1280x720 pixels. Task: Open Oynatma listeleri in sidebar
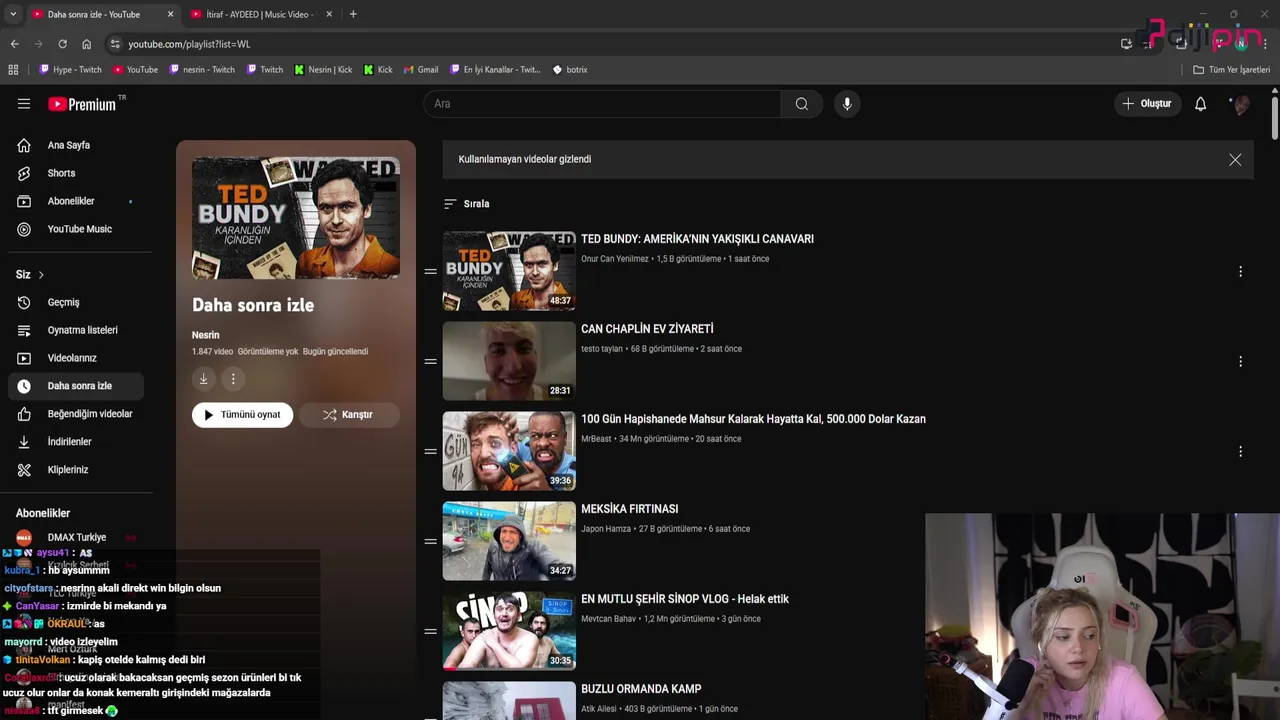75,330
